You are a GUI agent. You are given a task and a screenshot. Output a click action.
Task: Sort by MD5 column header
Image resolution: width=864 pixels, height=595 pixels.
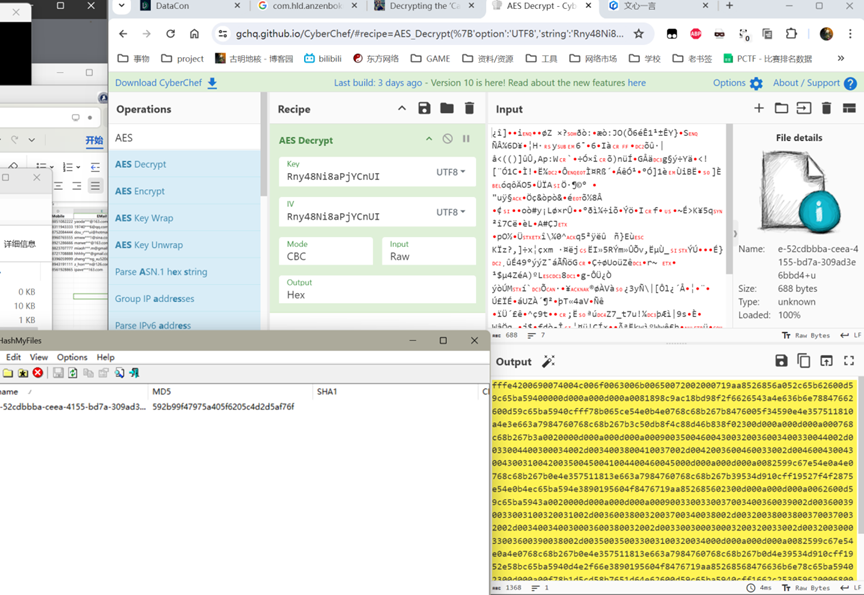pyautogui.click(x=230, y=392)
